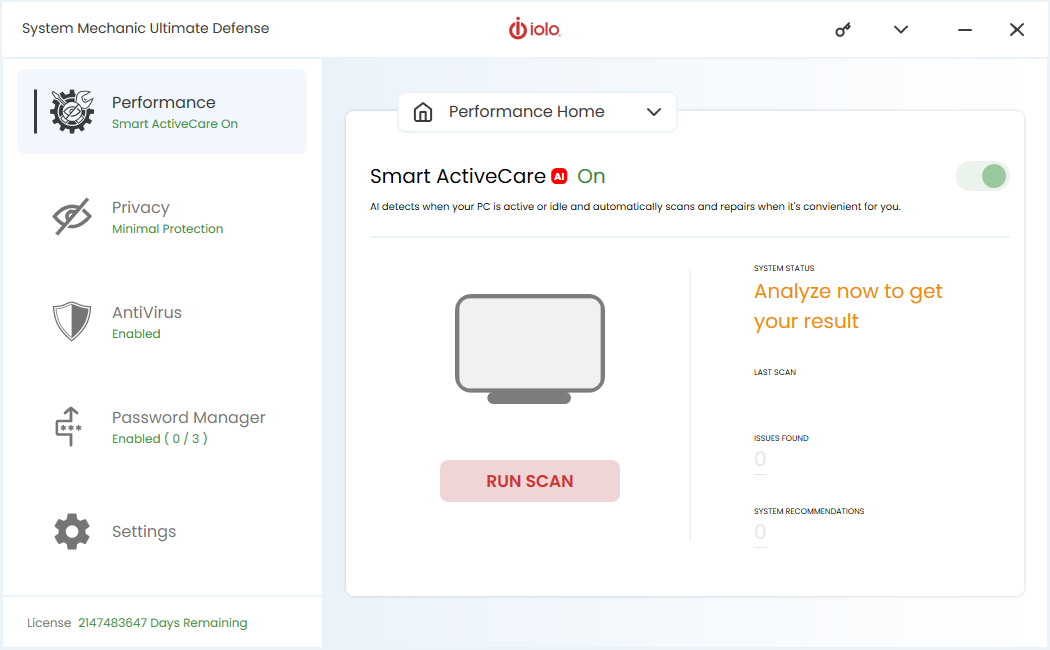
Task: Click the Password Manager asterisk icon
Action: (x=69, y=426)
